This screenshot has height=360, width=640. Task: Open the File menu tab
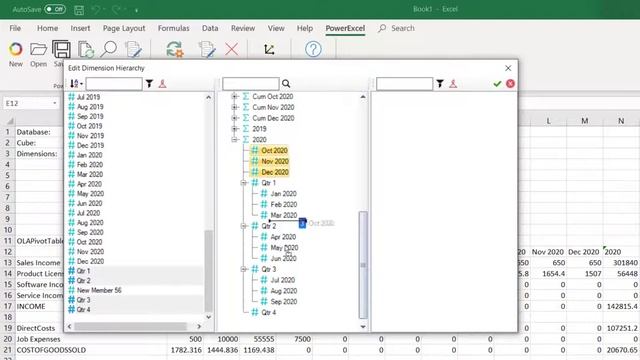tap(15, 28)
